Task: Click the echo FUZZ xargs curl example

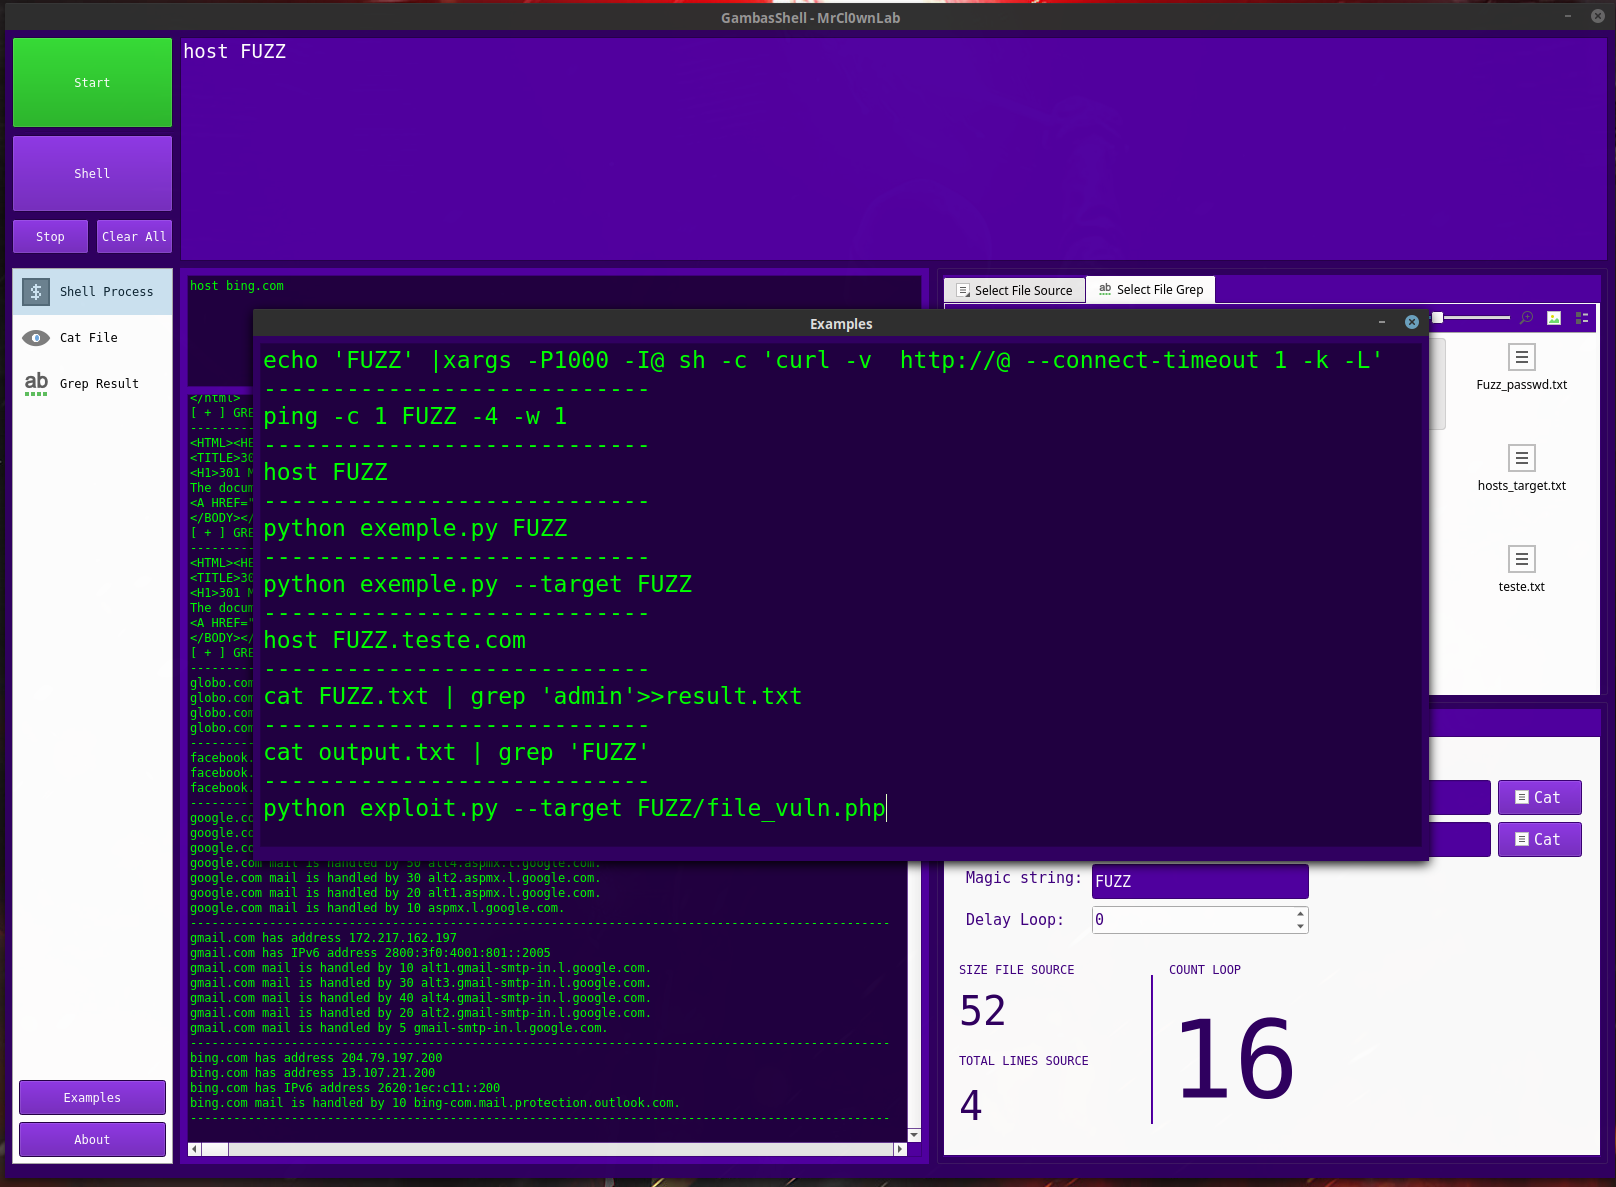Action: click(x=822, y=360)
